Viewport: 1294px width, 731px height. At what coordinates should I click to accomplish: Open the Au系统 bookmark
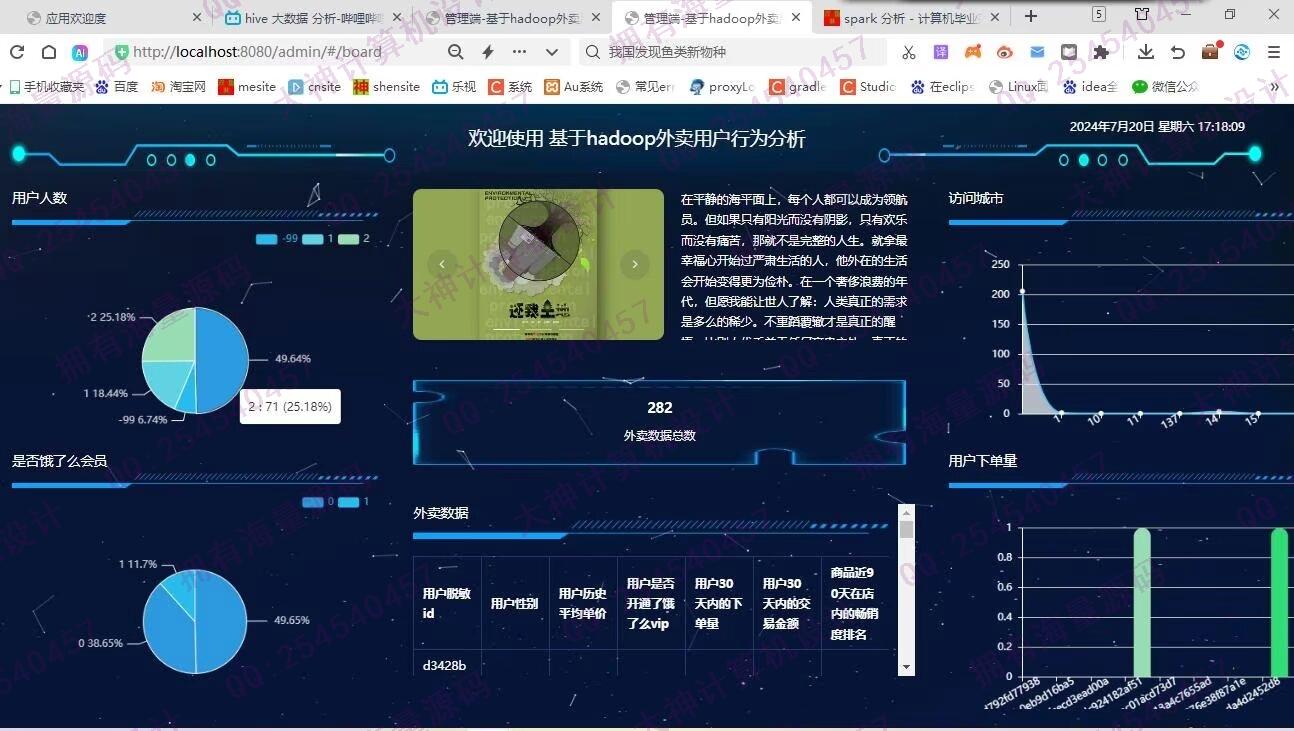pos(574,87)
